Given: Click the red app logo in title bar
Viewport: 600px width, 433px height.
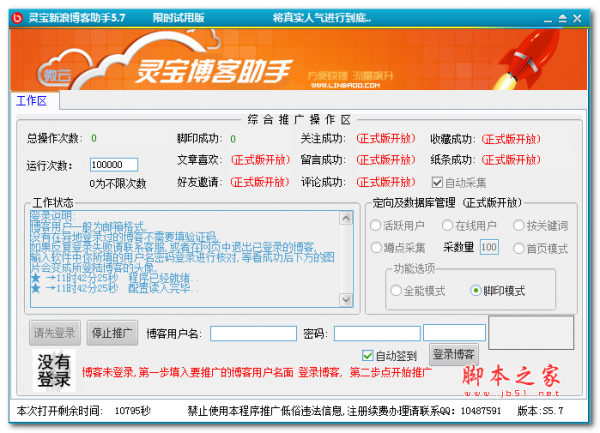Looking at the screenshot, I should click(x=17, y=18).
